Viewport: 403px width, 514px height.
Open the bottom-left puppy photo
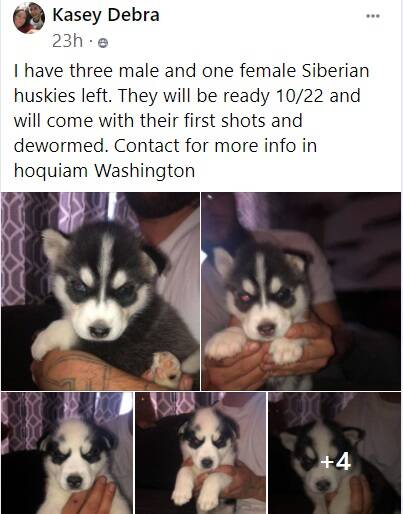[x=67, y=453]
